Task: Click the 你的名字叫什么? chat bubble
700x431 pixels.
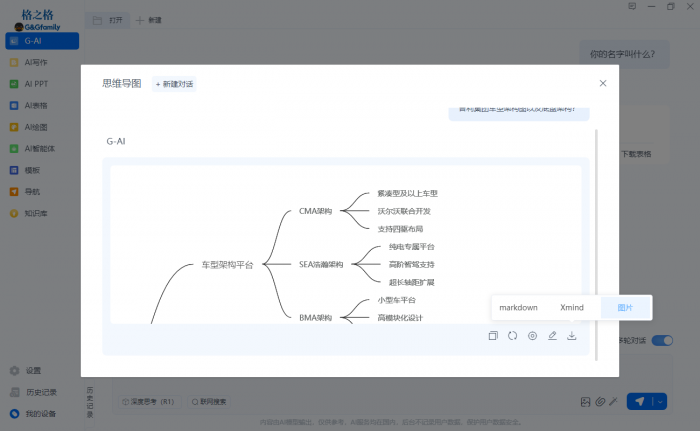Action: [x=624, y=54]
